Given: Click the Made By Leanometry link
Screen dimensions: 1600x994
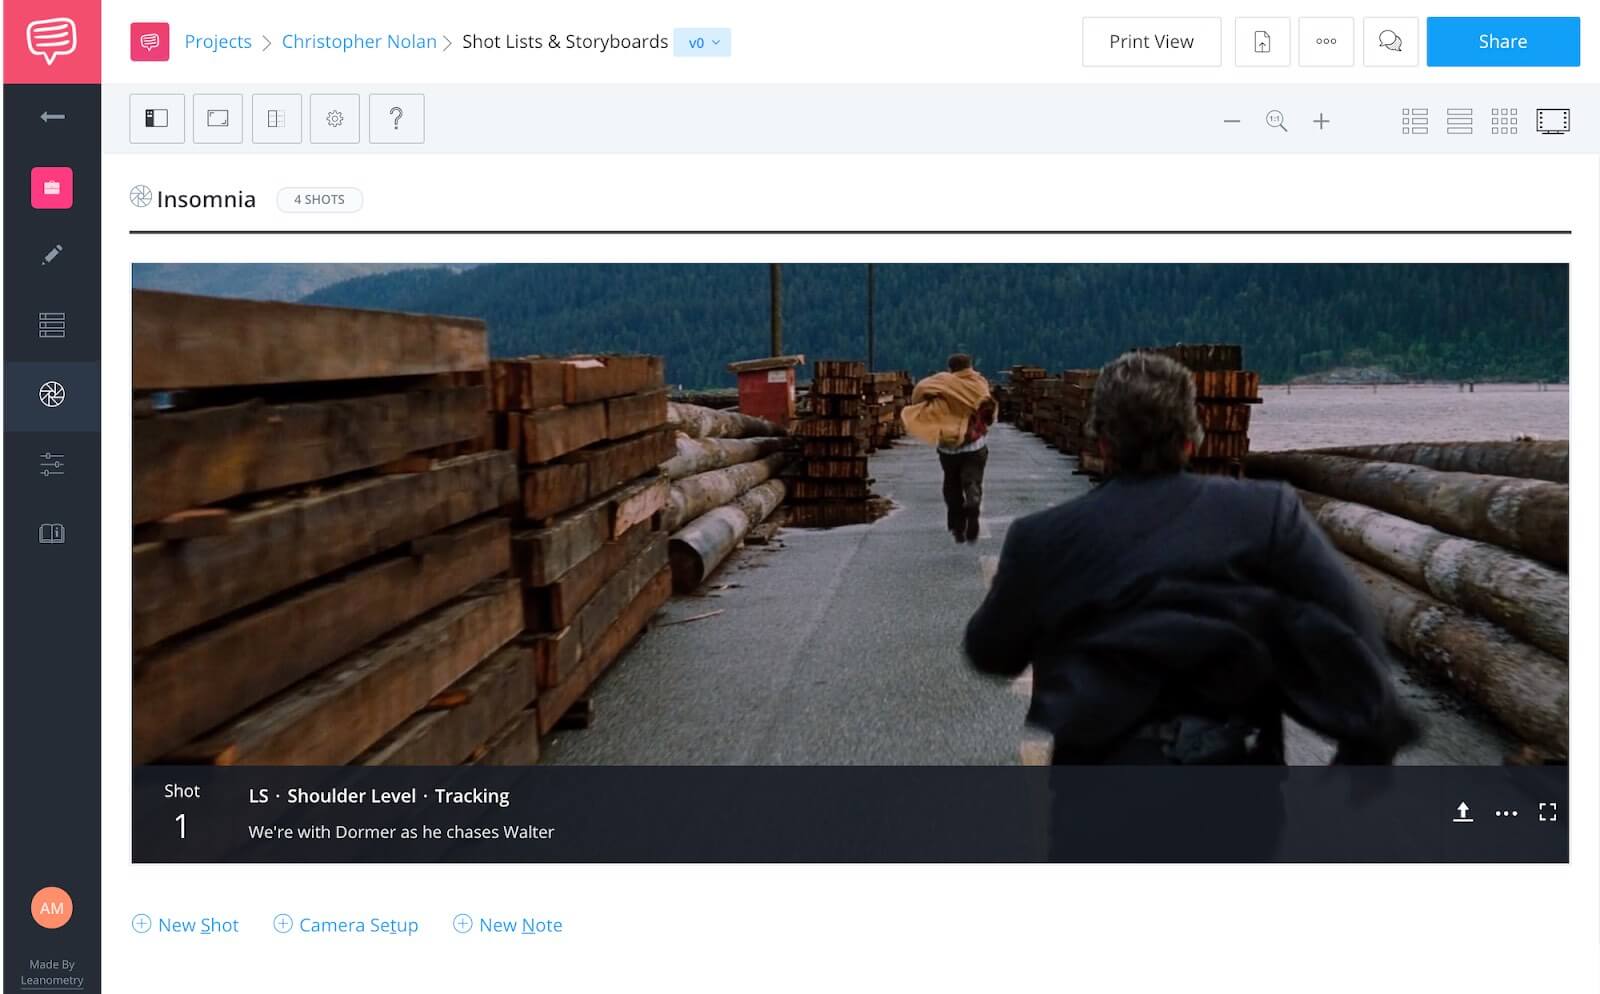Looking at the screenshot, I should (x=52, y=972).
